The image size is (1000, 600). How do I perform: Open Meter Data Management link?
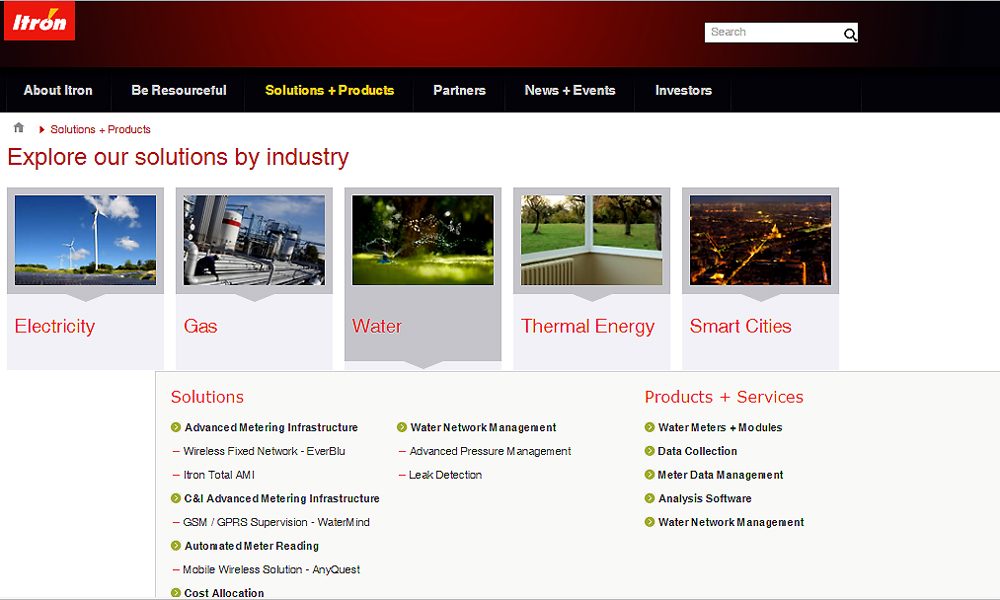[x=720, y=475]
